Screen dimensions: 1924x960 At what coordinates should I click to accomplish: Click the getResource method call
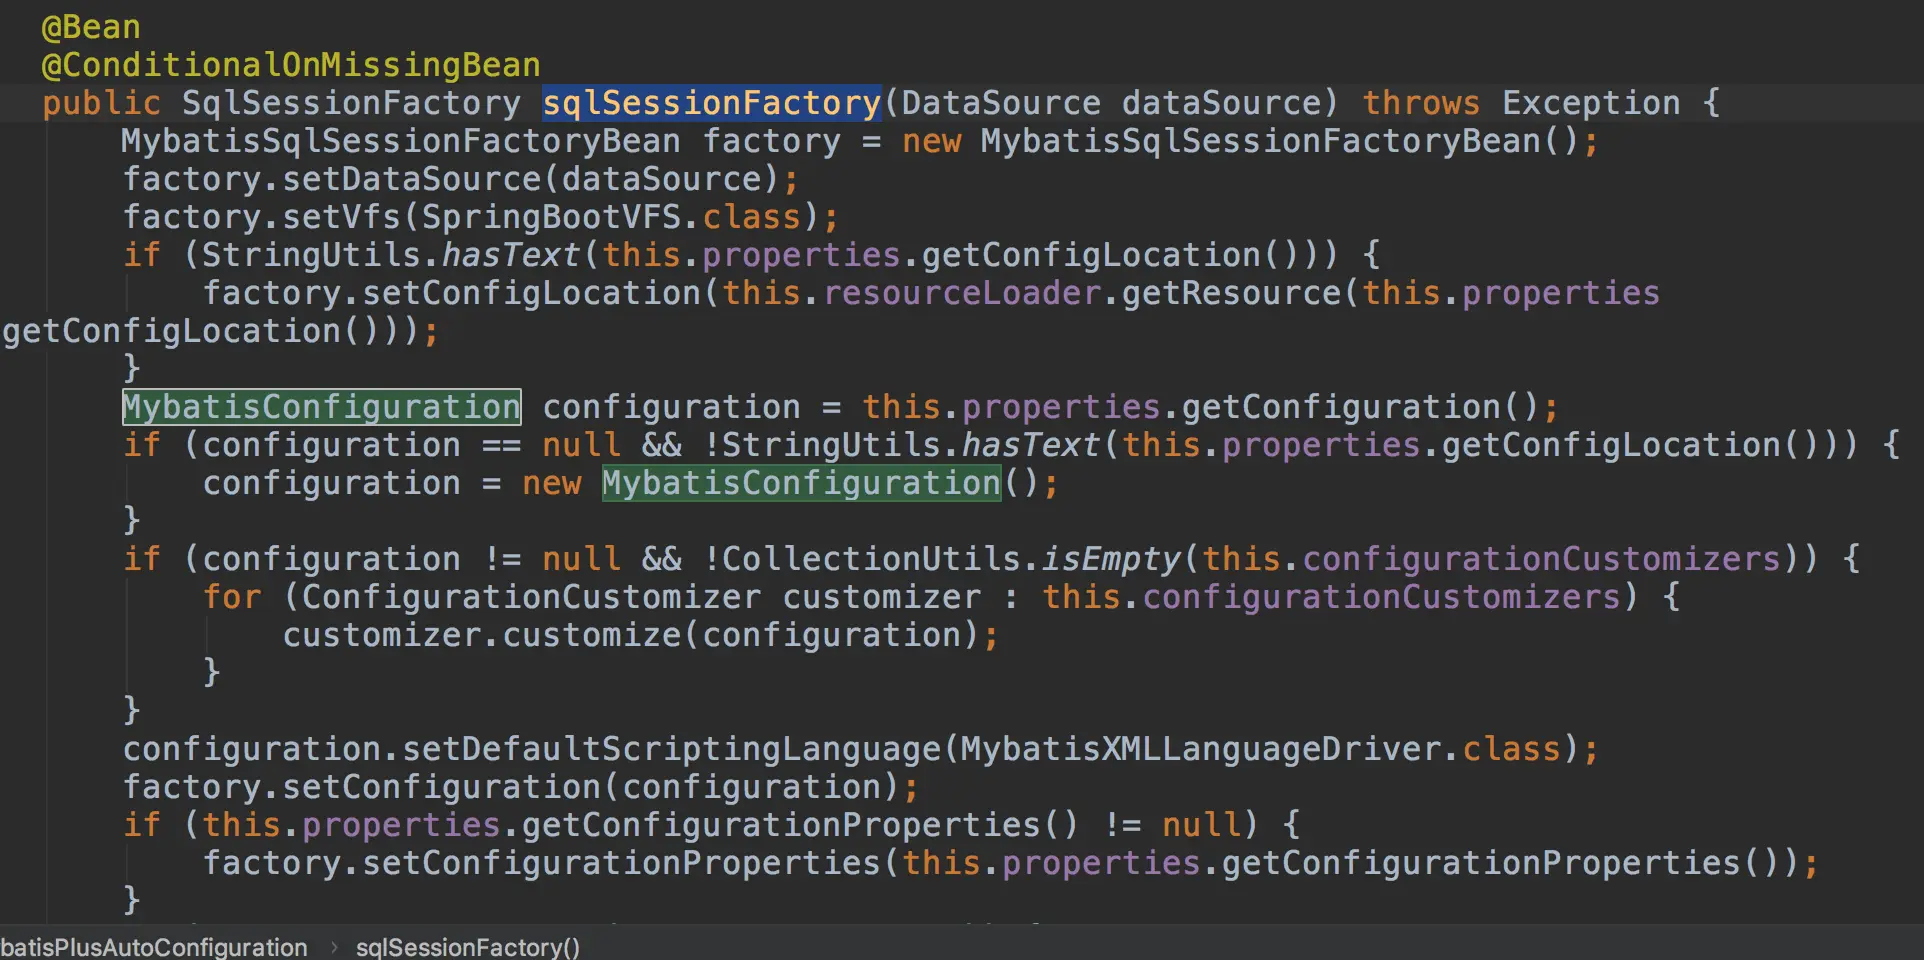(x=1231, y=293)
